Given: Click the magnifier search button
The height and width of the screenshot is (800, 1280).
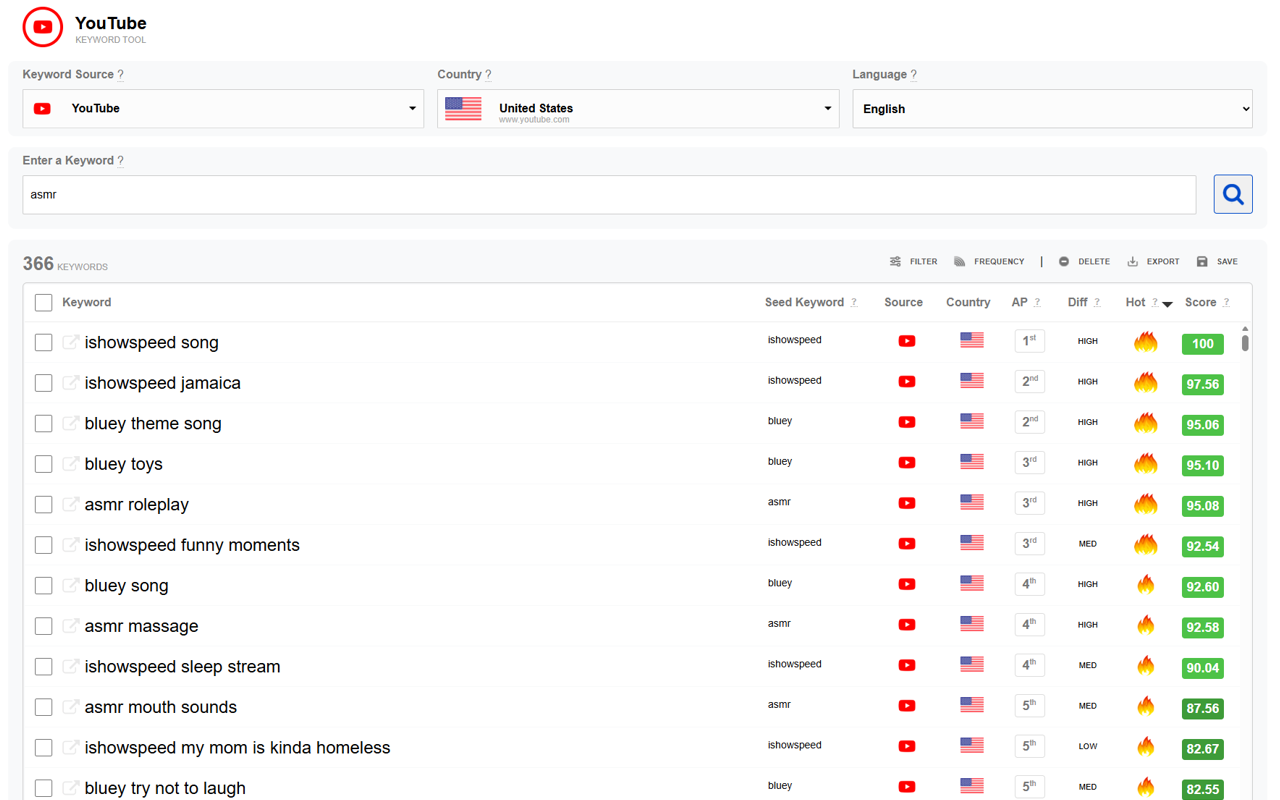Looking at the screenshot, I should [1233, 194].
